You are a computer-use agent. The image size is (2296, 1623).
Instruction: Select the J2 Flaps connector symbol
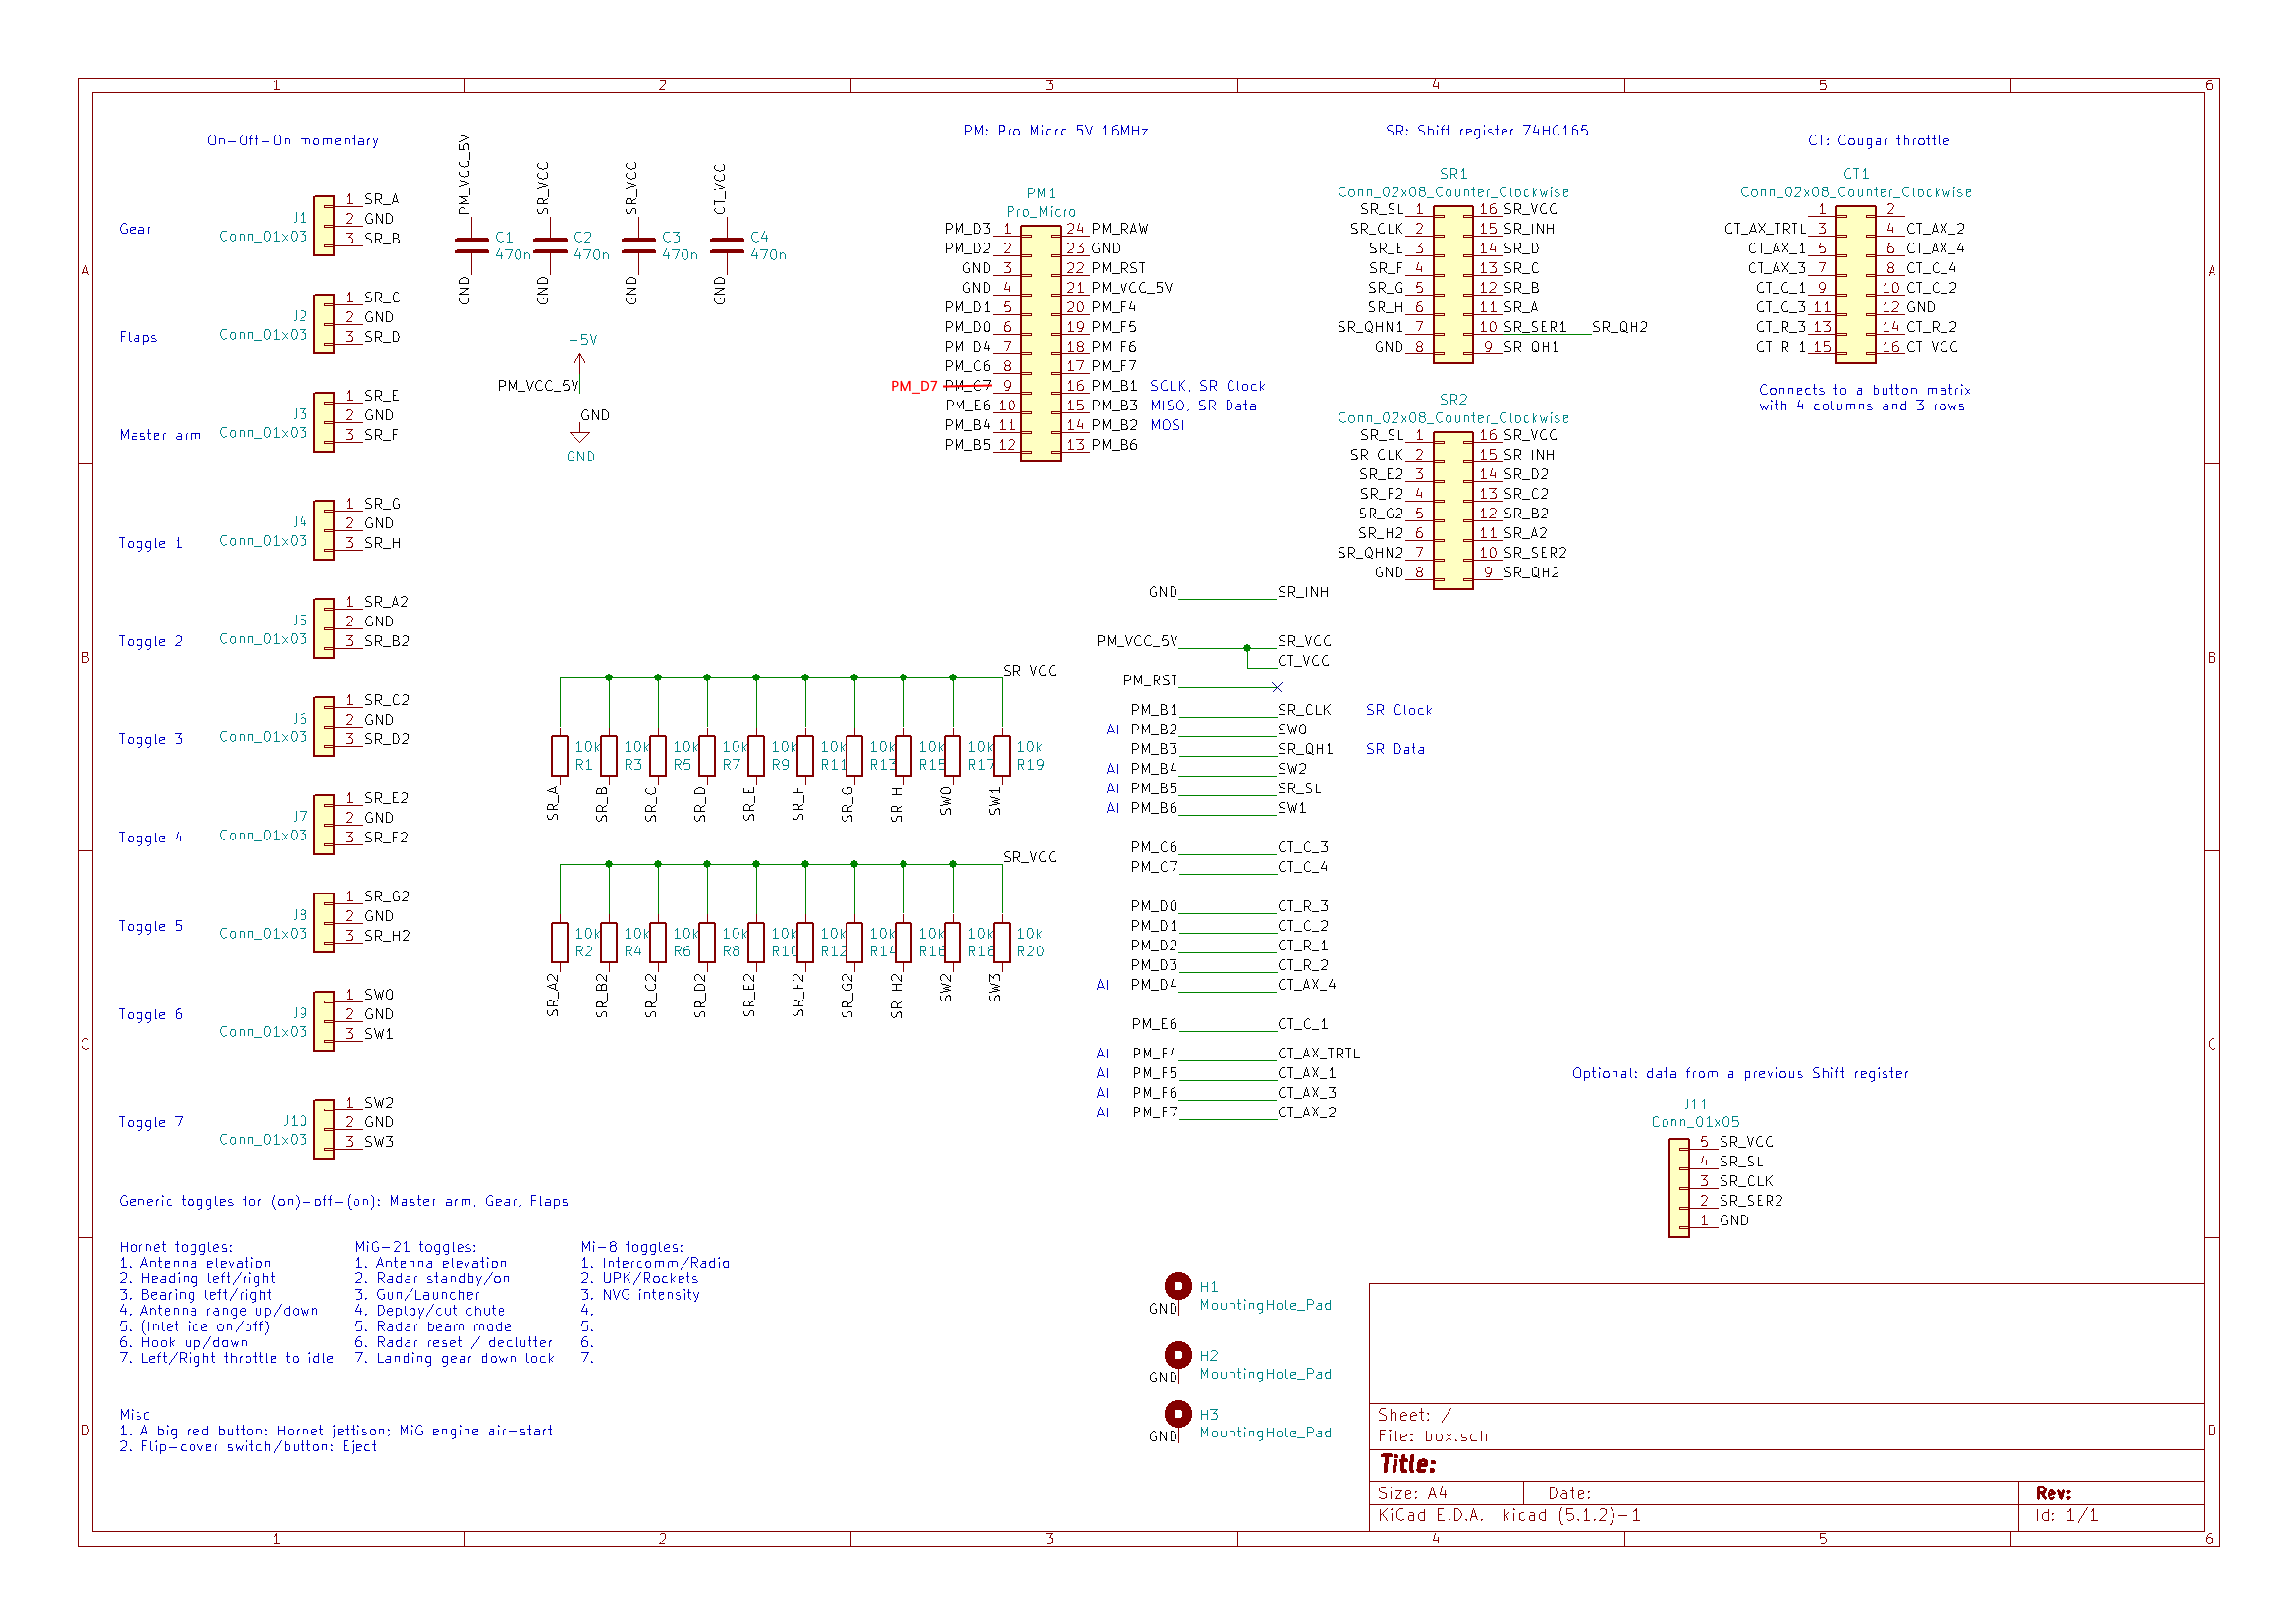pos(324,324)
